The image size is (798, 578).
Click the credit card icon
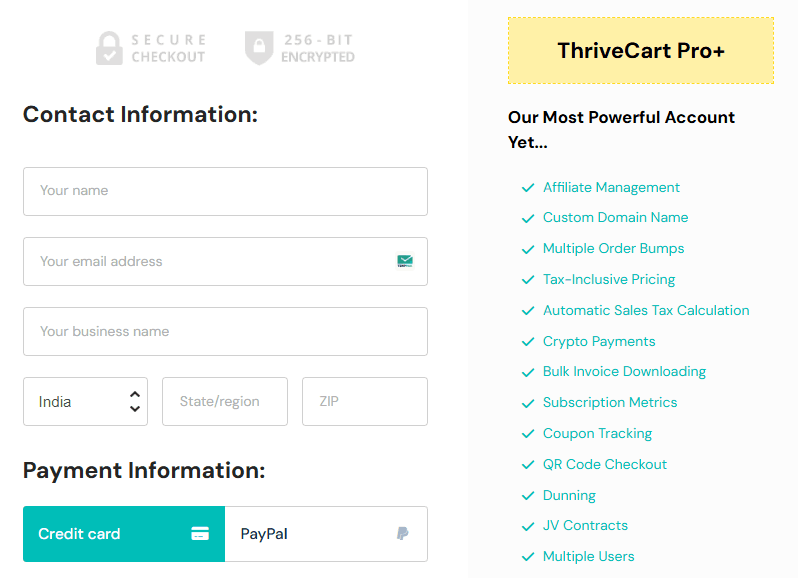click(200, 534)
